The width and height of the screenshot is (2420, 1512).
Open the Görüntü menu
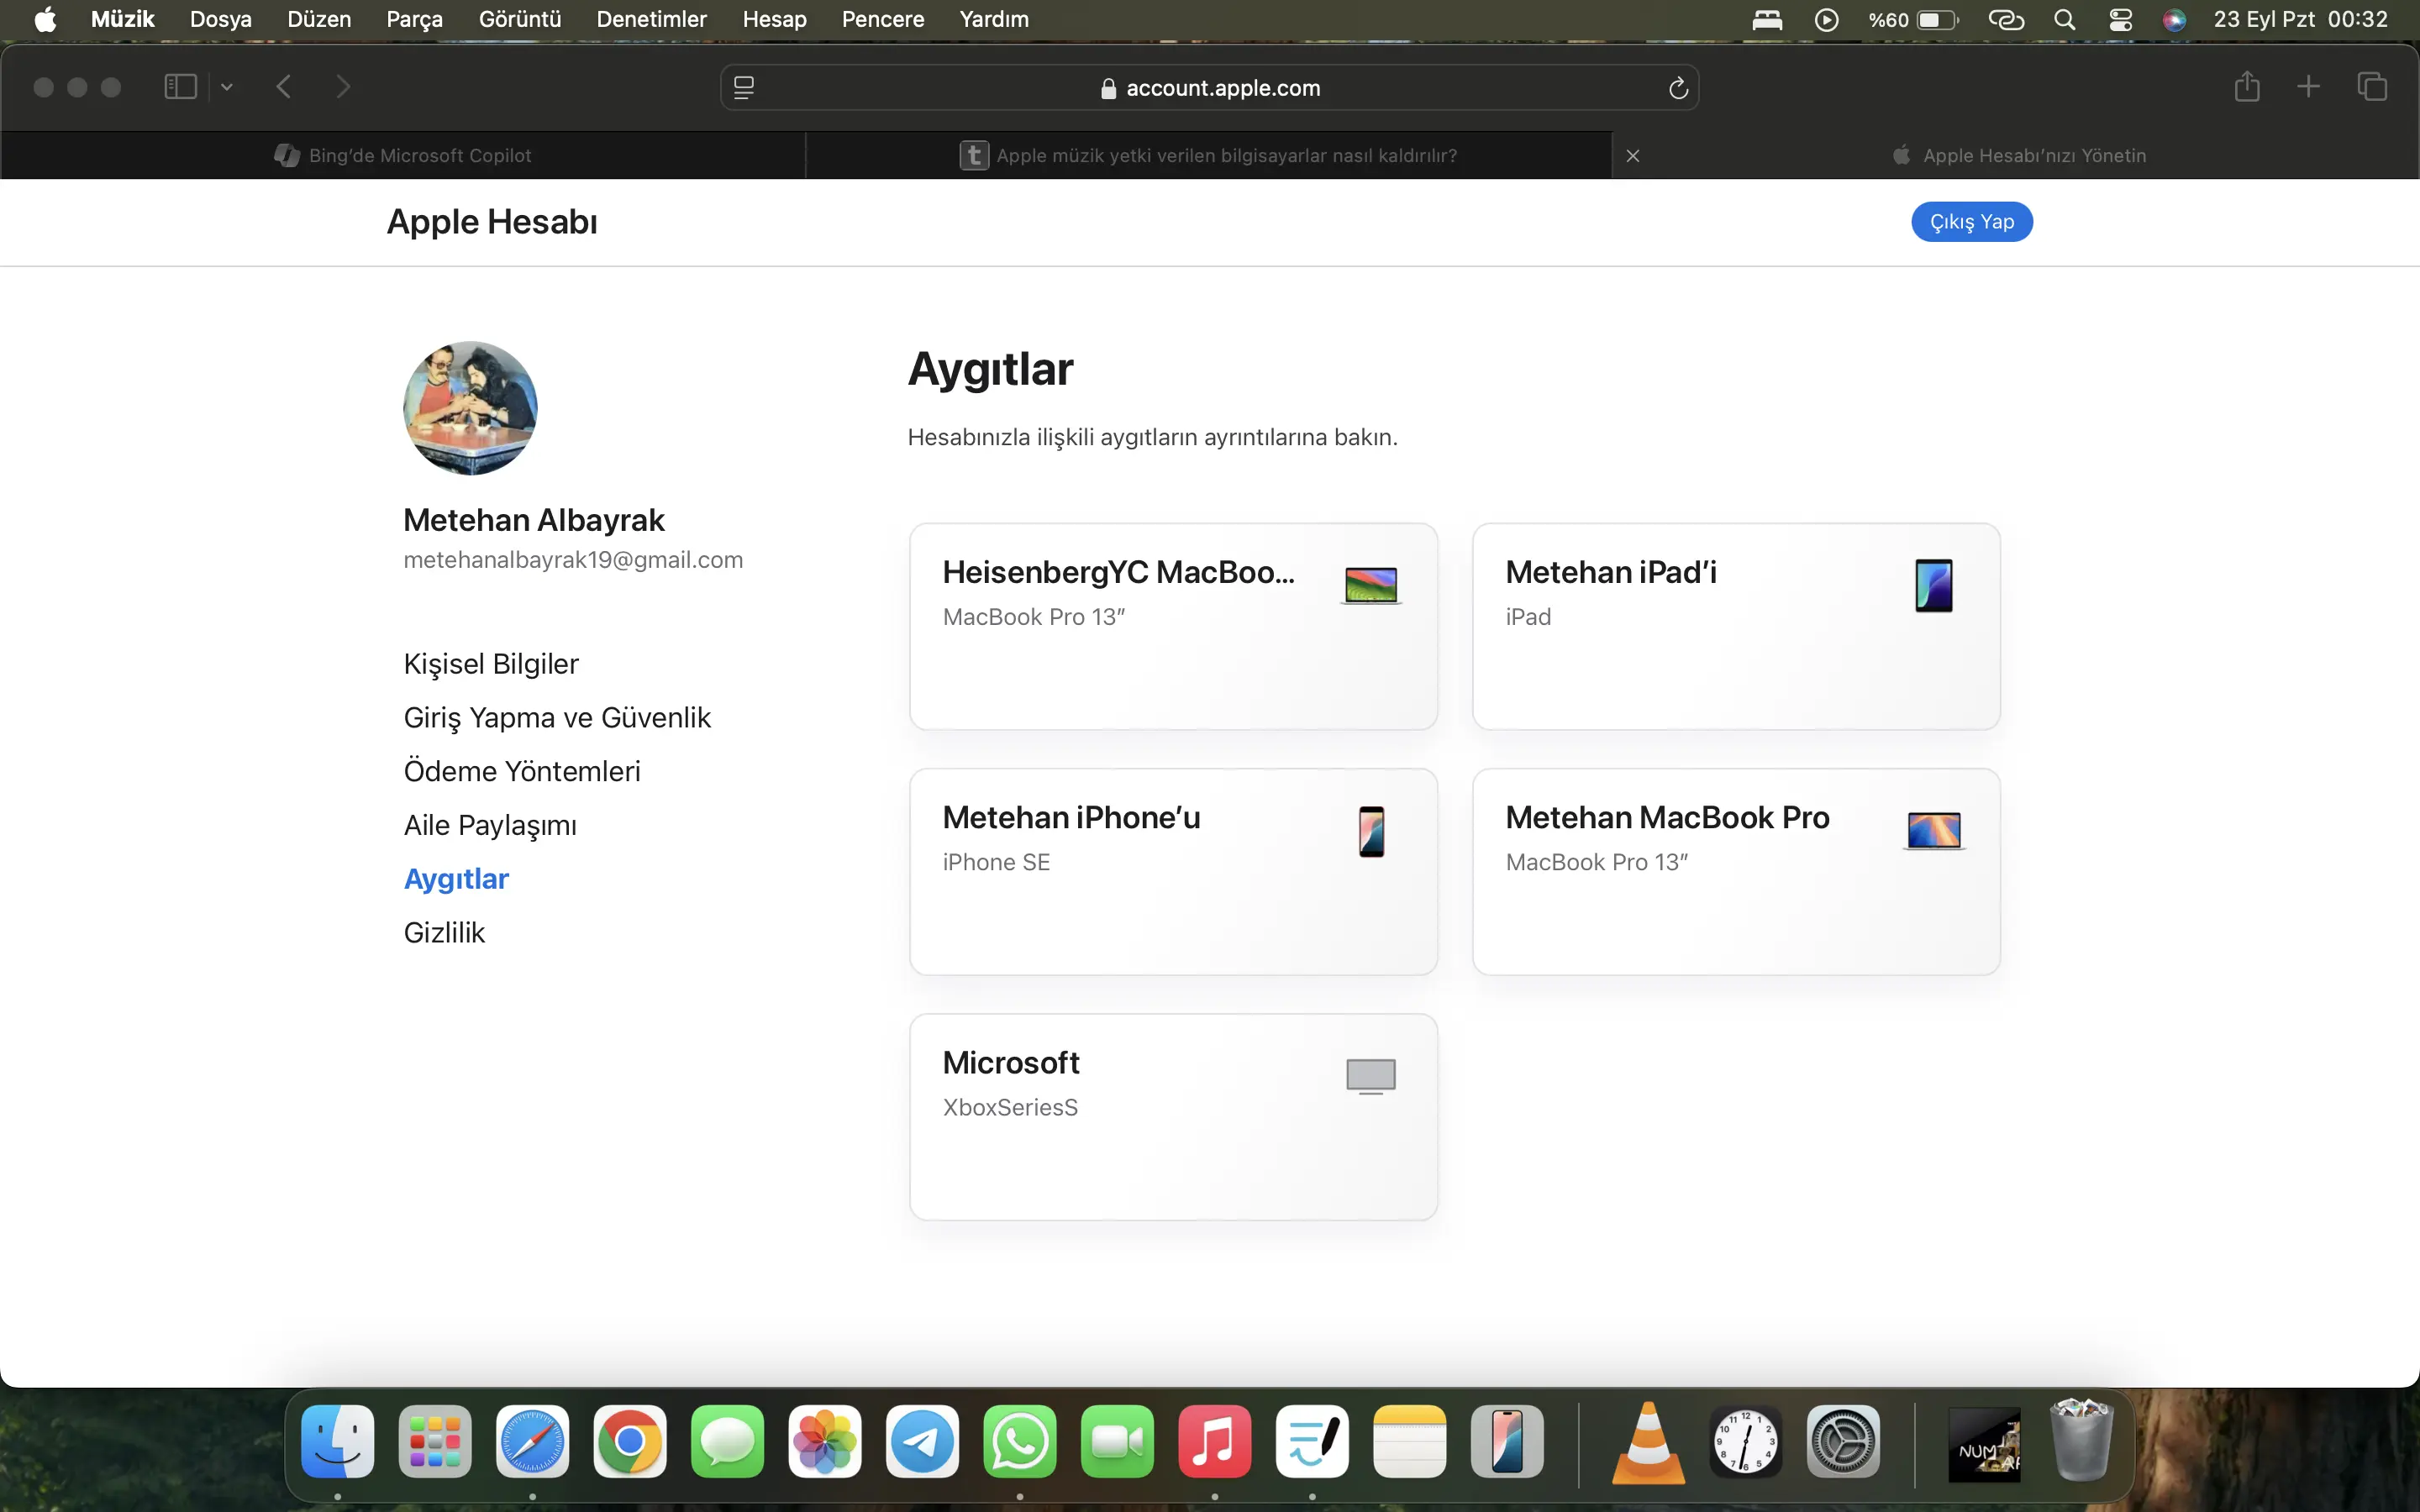click(520, 19)
